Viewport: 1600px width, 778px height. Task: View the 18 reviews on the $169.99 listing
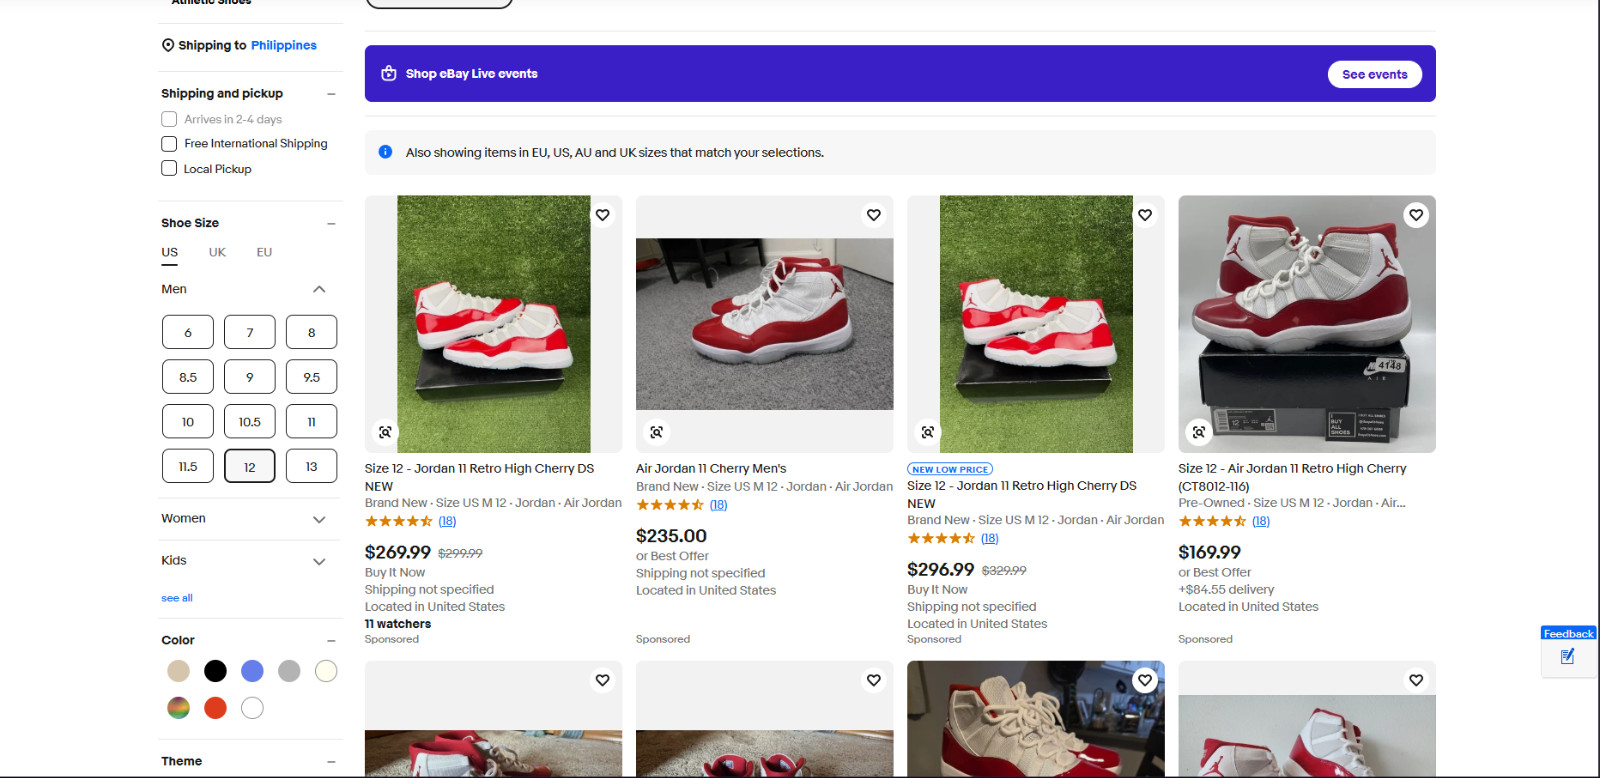click(1261, 521)
